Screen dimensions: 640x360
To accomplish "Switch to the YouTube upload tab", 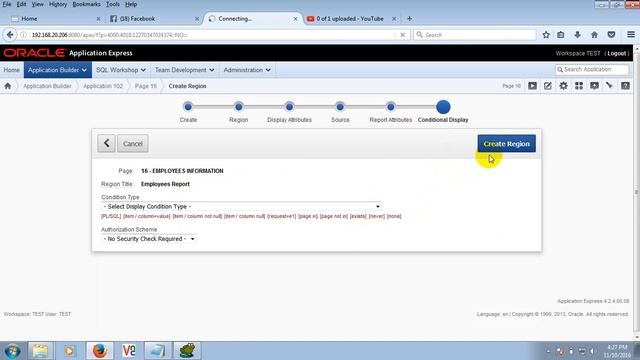I will tap(351, 19).
